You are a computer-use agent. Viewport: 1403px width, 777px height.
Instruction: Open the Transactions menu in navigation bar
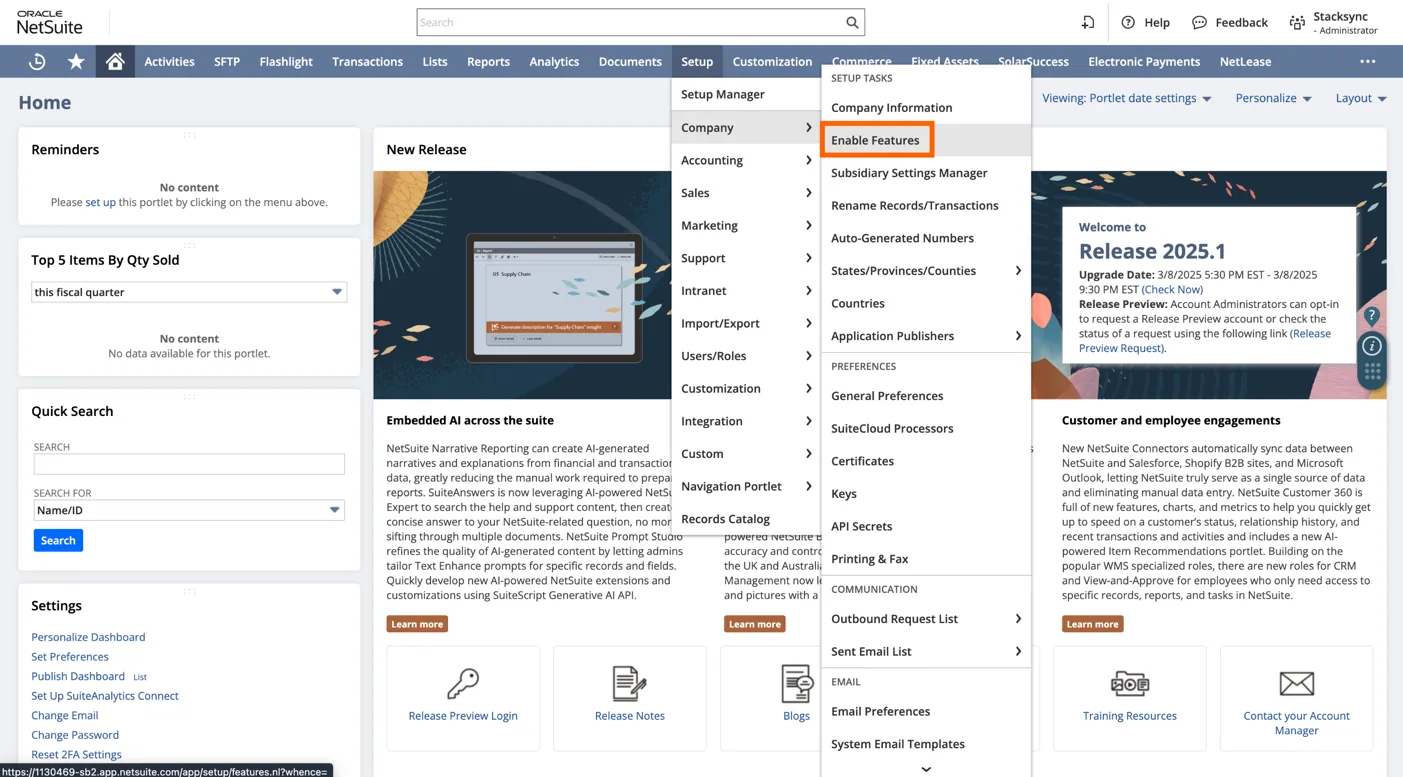(x=367, y=61)
